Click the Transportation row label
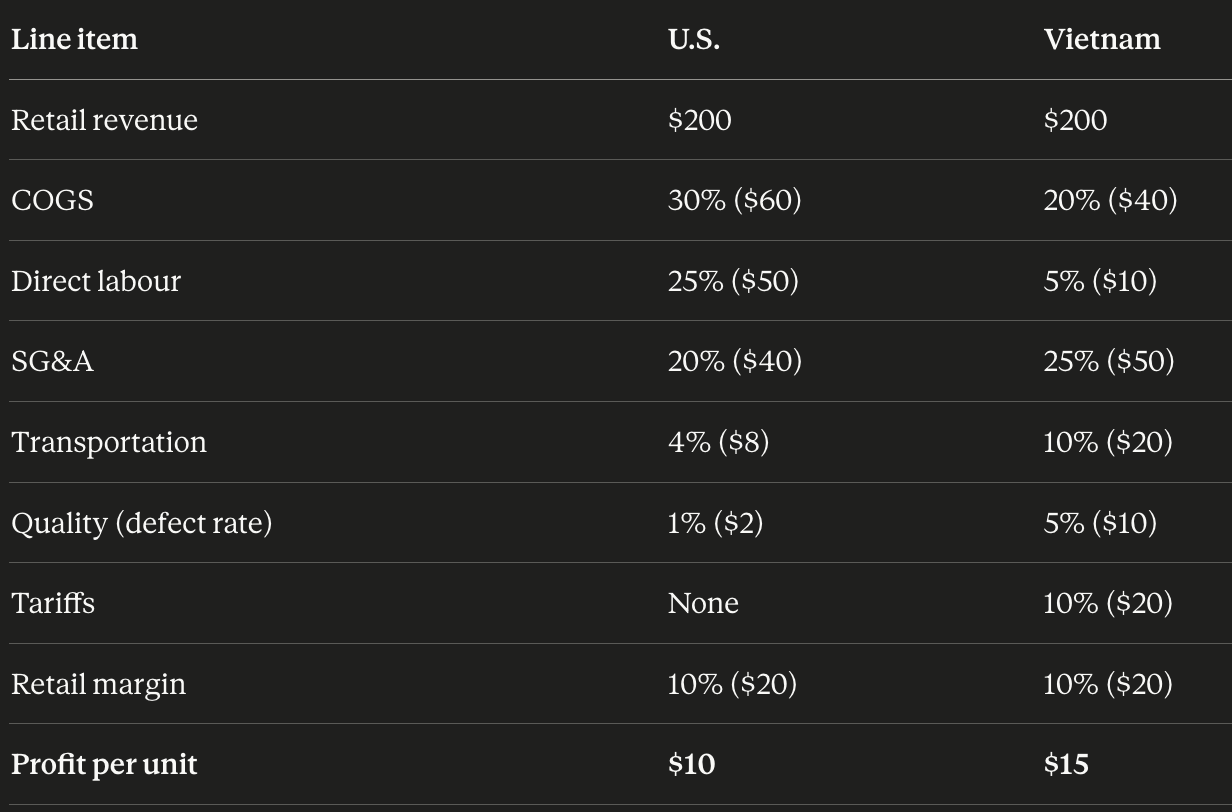 pos(109,442)
